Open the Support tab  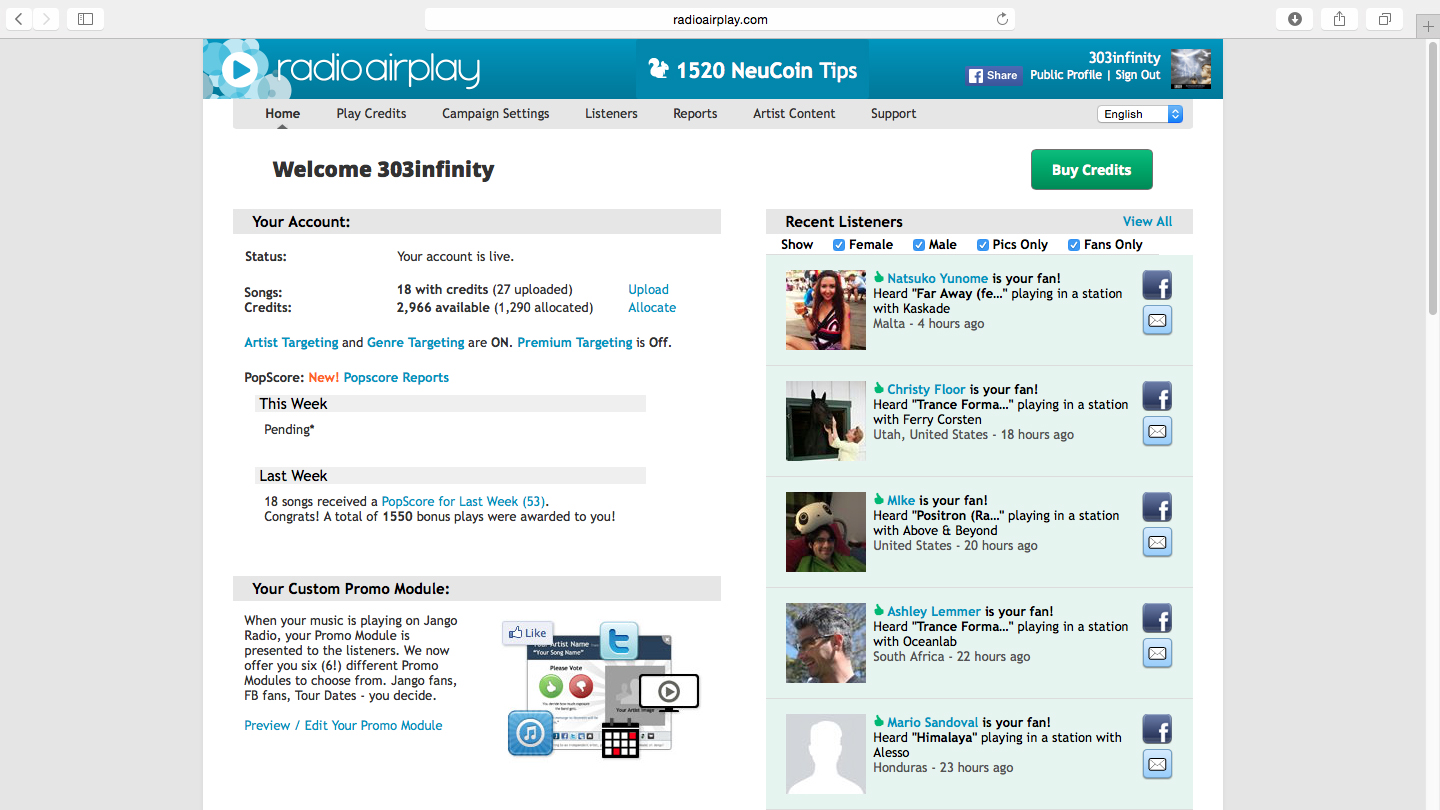pos(893,113)
